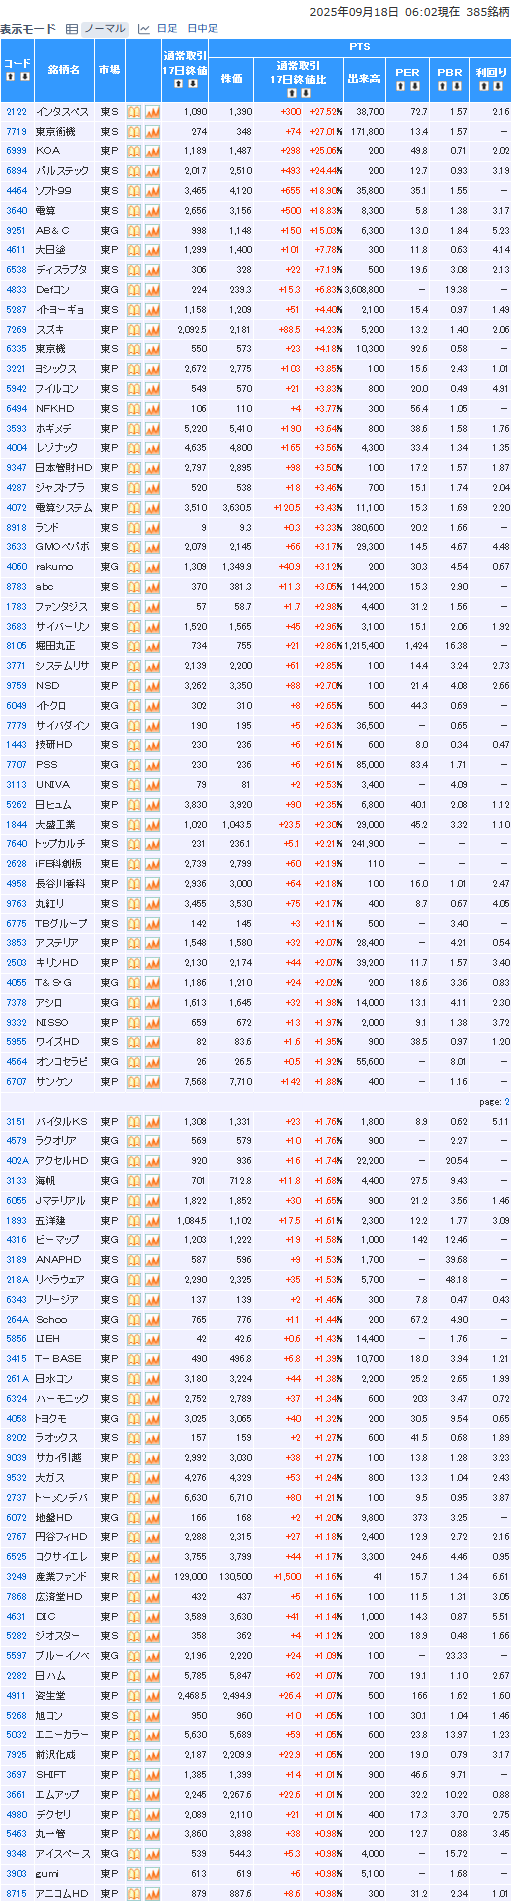
Task: Sort descending by 利回り column
Action: click(x=497, y=86)
